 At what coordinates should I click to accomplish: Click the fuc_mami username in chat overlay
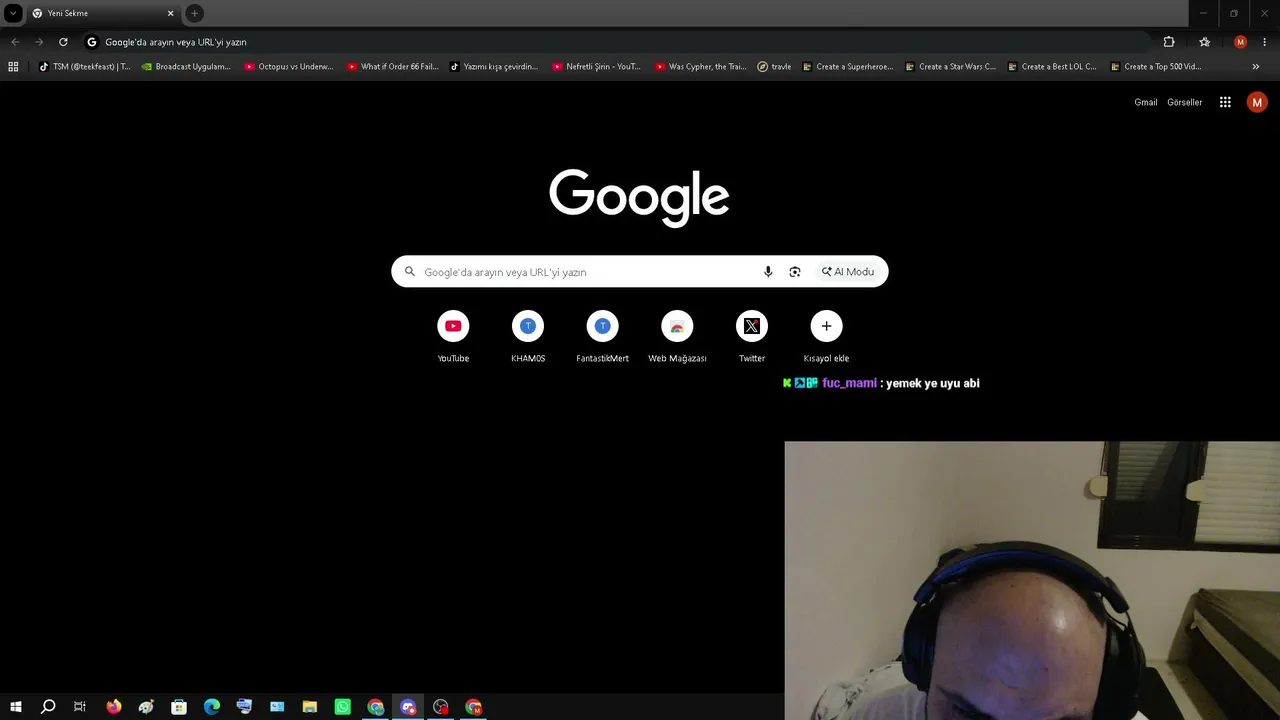point(849,383)
